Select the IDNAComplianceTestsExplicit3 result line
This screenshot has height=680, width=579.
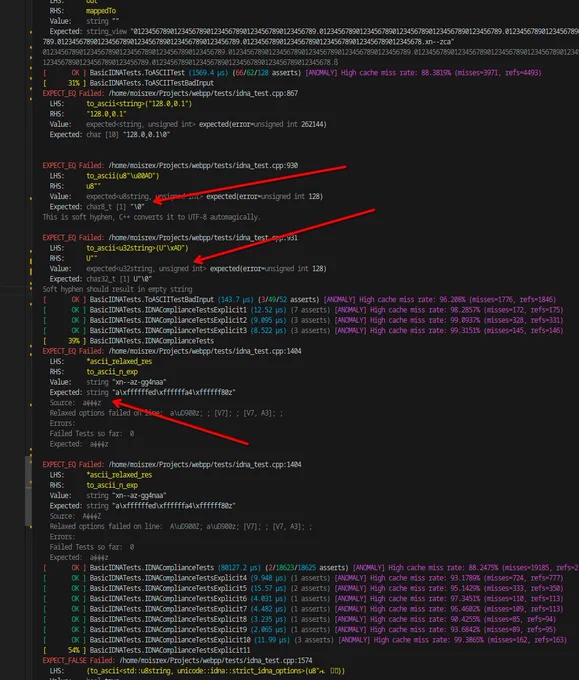(303, 330)
